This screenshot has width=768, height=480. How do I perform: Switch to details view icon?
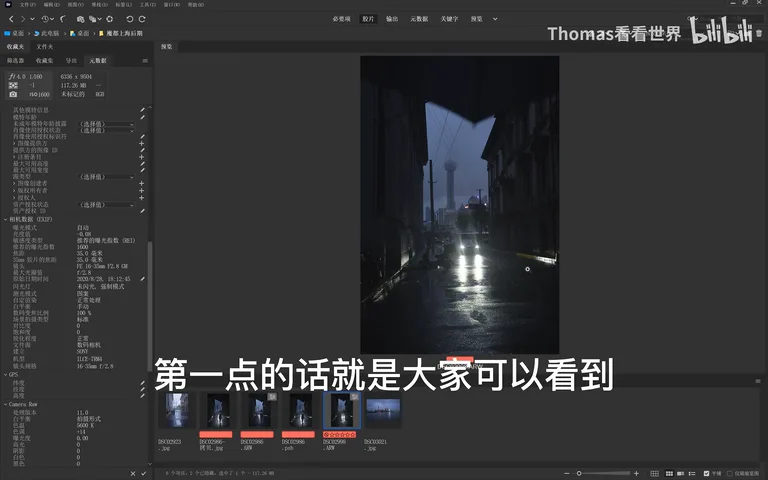pyautogui.click(x=680, y=474)
